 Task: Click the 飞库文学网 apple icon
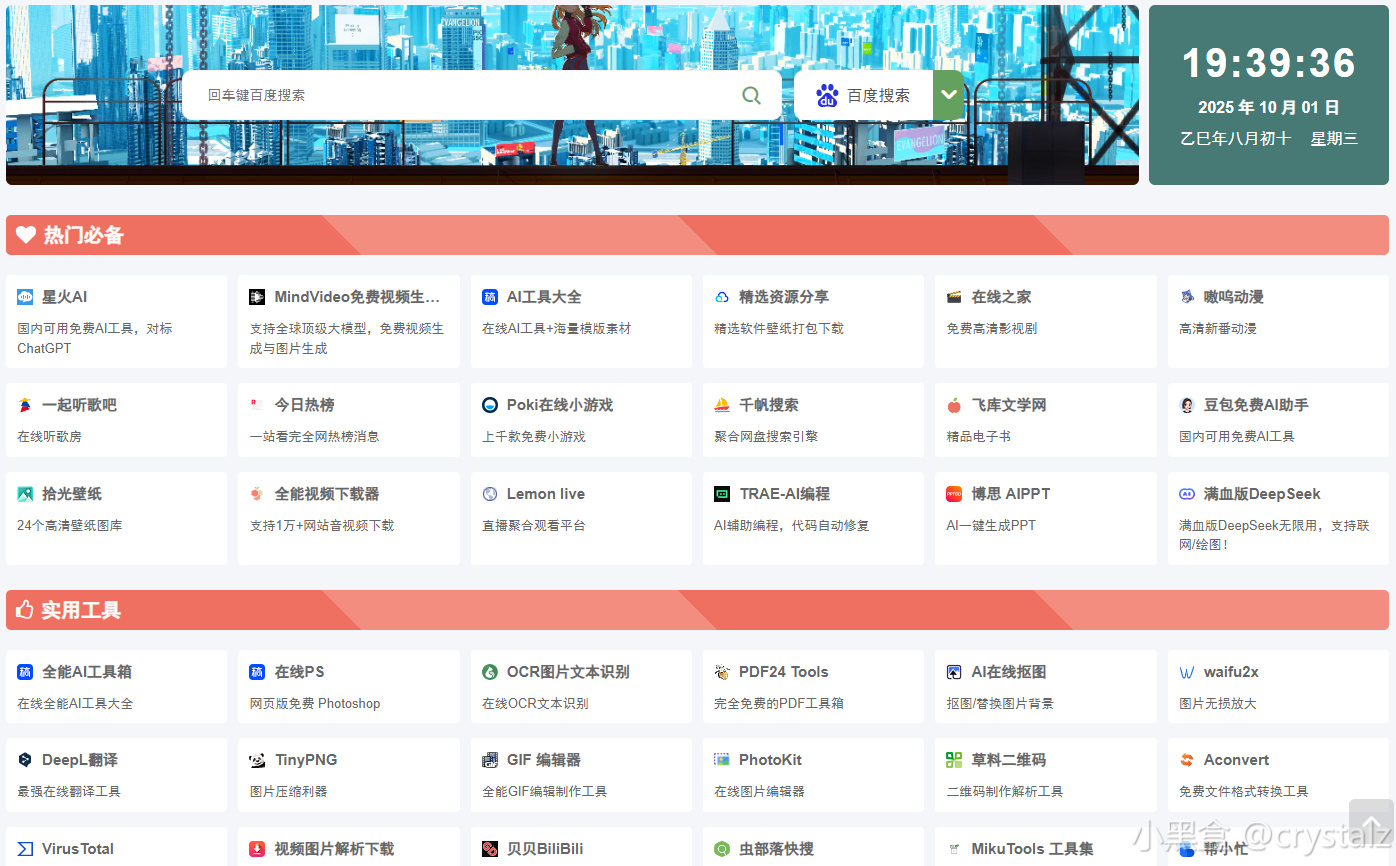[x=954, y=405]
